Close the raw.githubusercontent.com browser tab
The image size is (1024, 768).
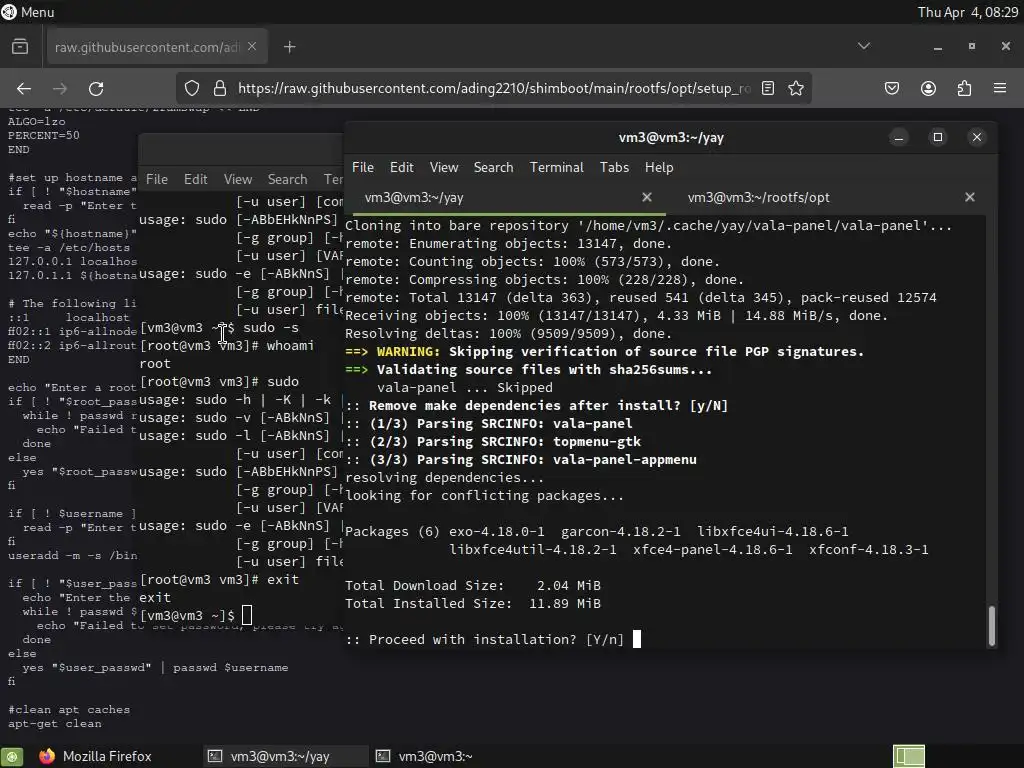[252, 46]
